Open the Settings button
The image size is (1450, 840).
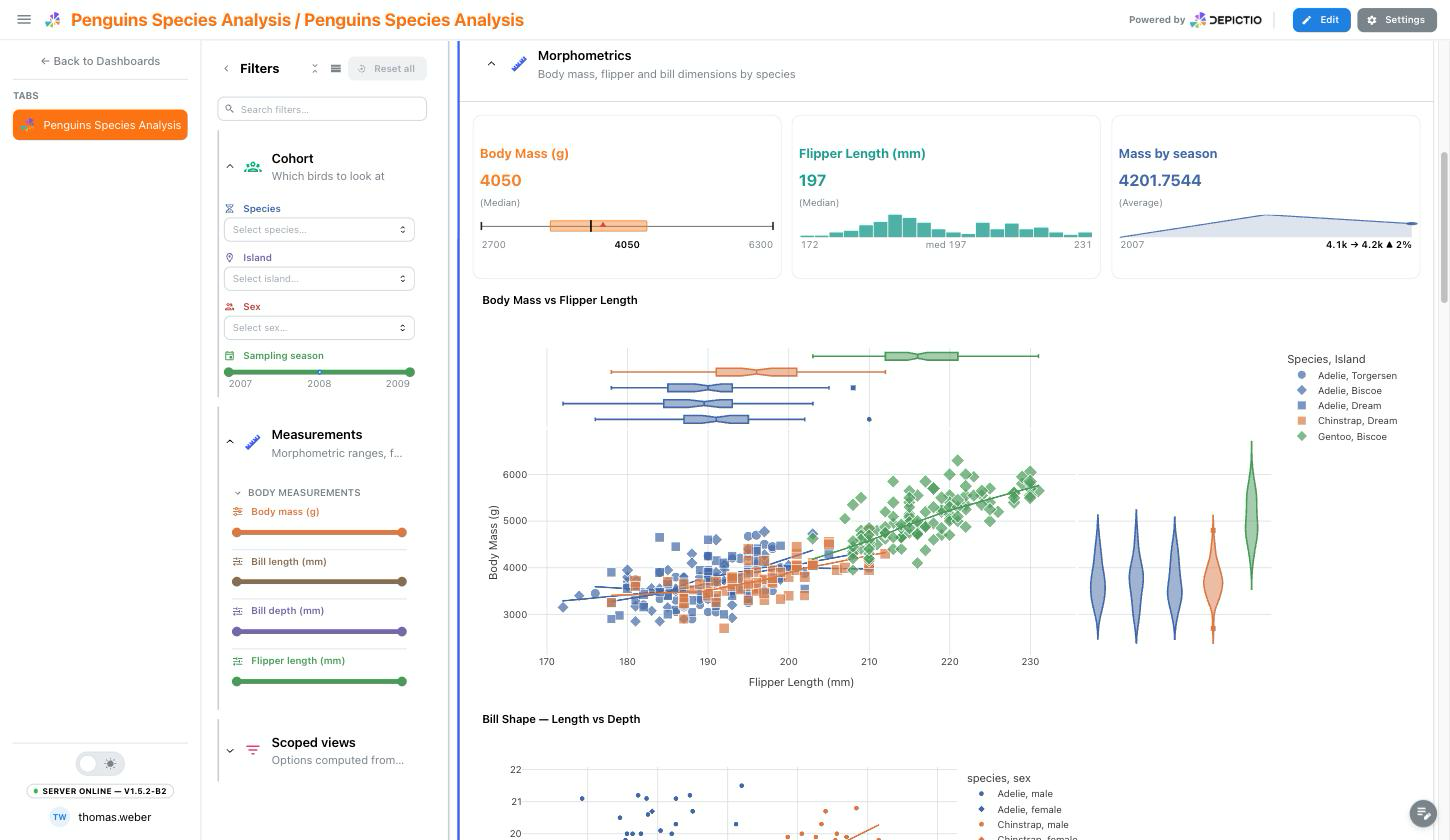pyautogui.click(x=1397, y=20)
